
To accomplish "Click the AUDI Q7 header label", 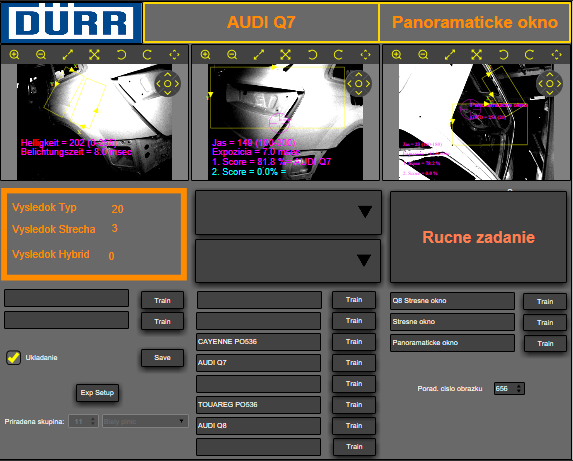I will [261, 22].
